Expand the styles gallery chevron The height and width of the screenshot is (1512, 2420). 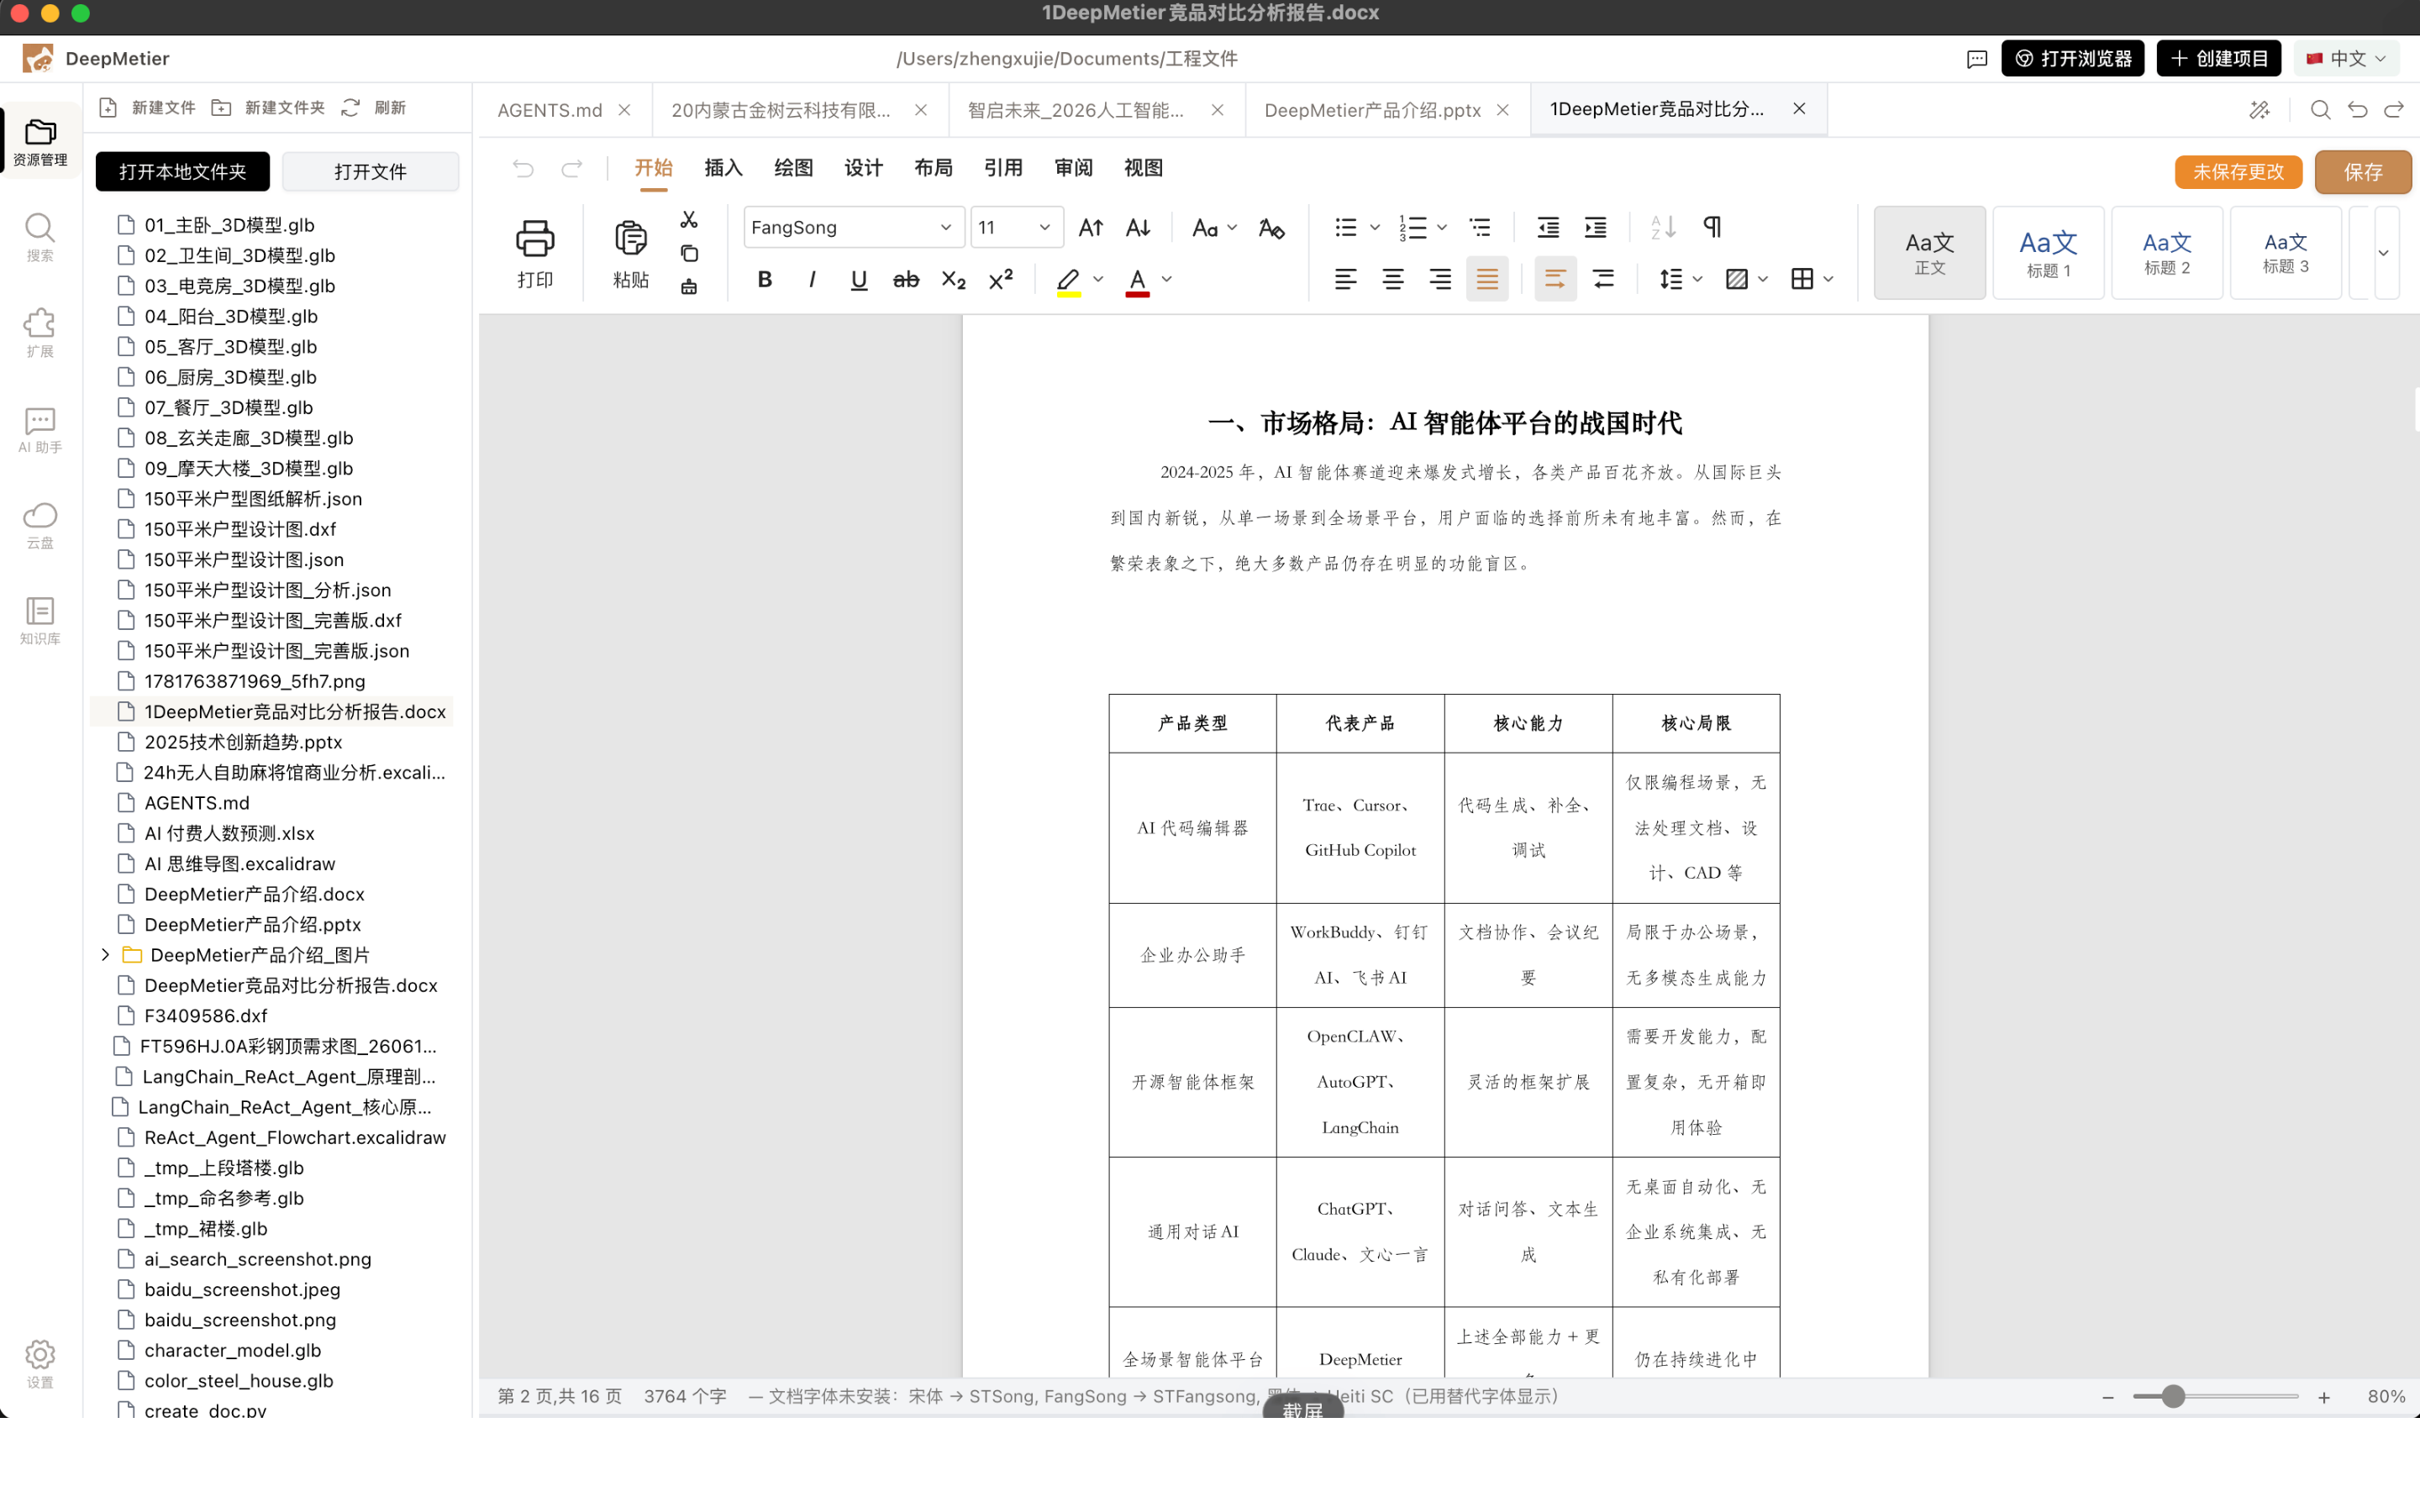2383,253
